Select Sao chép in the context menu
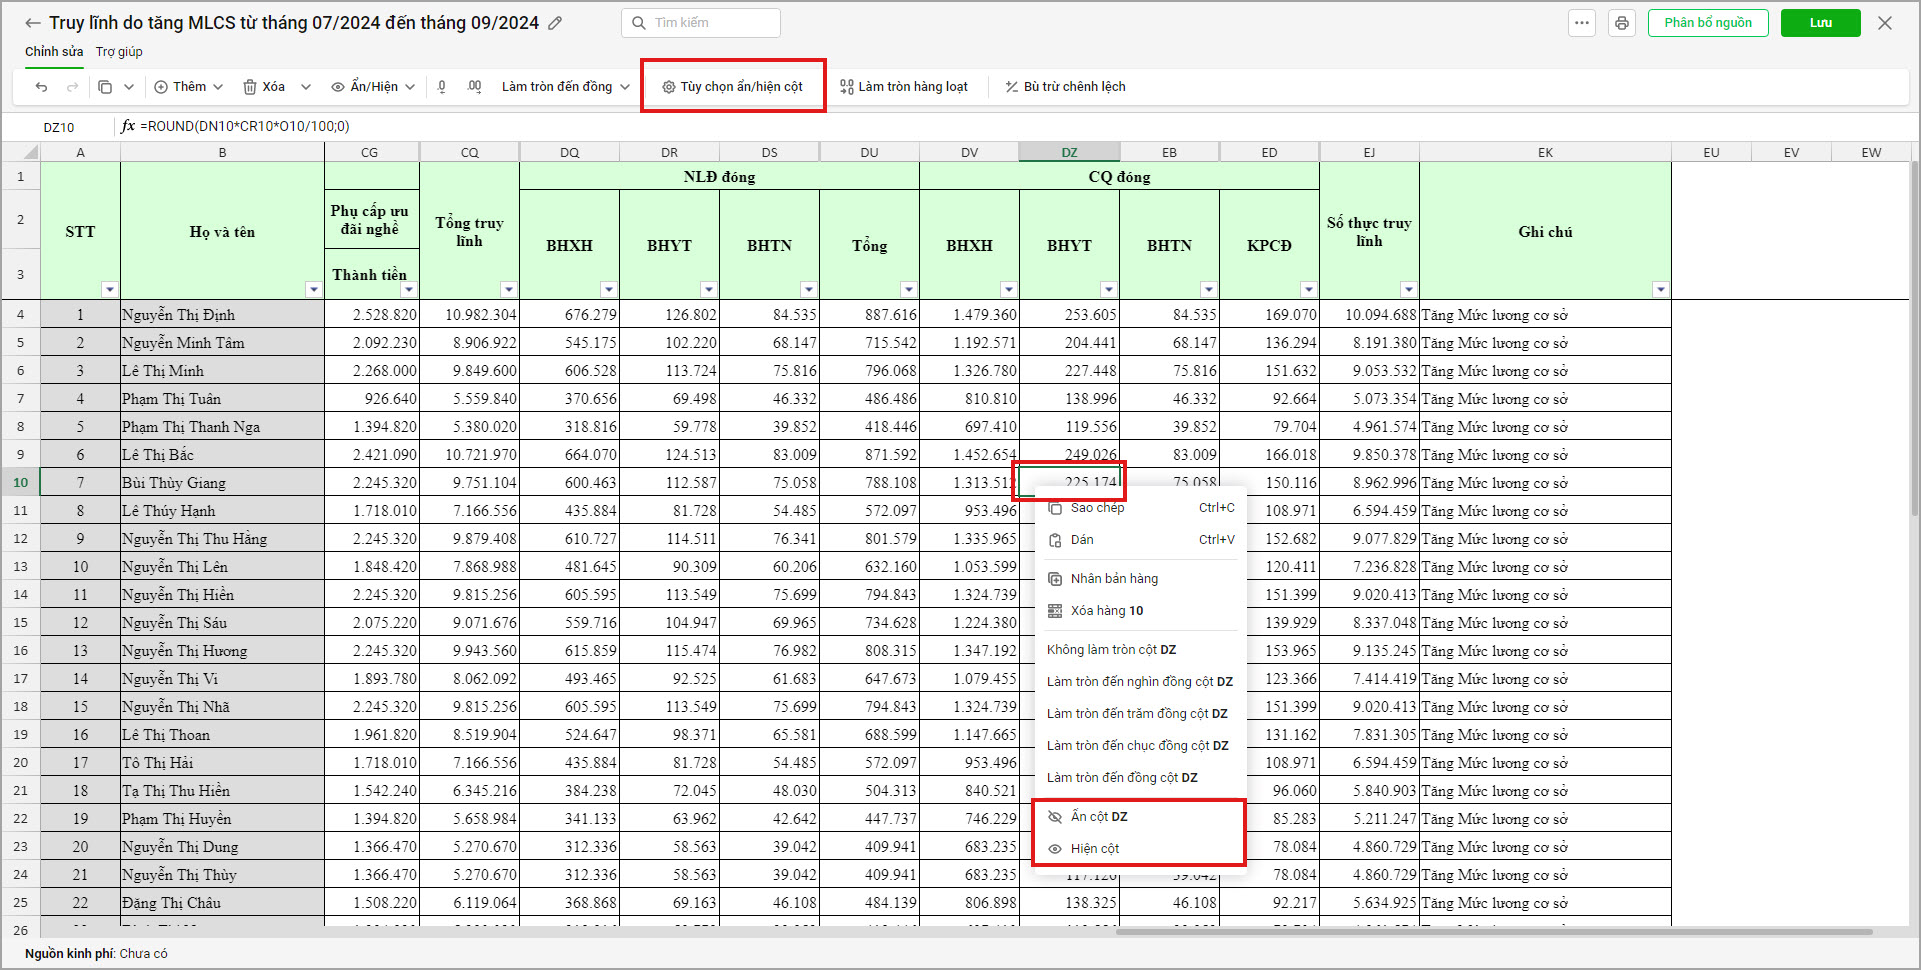 (x=1139, y=508)
